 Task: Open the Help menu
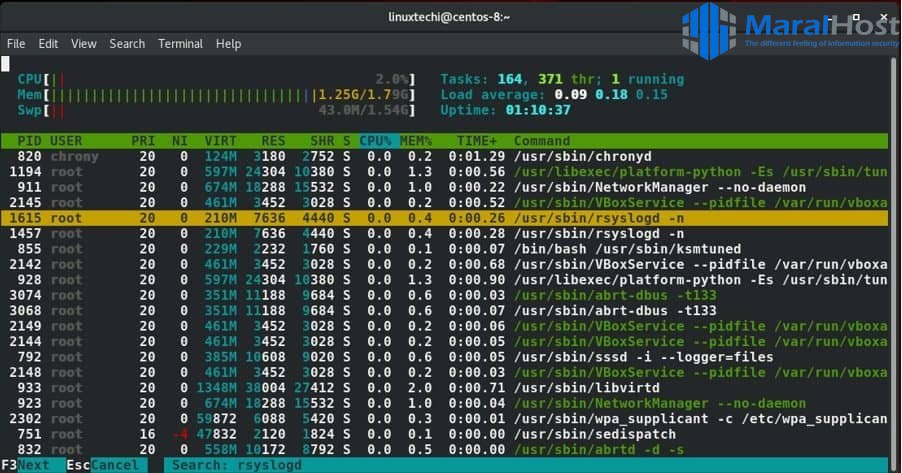(x=228, y=44)
